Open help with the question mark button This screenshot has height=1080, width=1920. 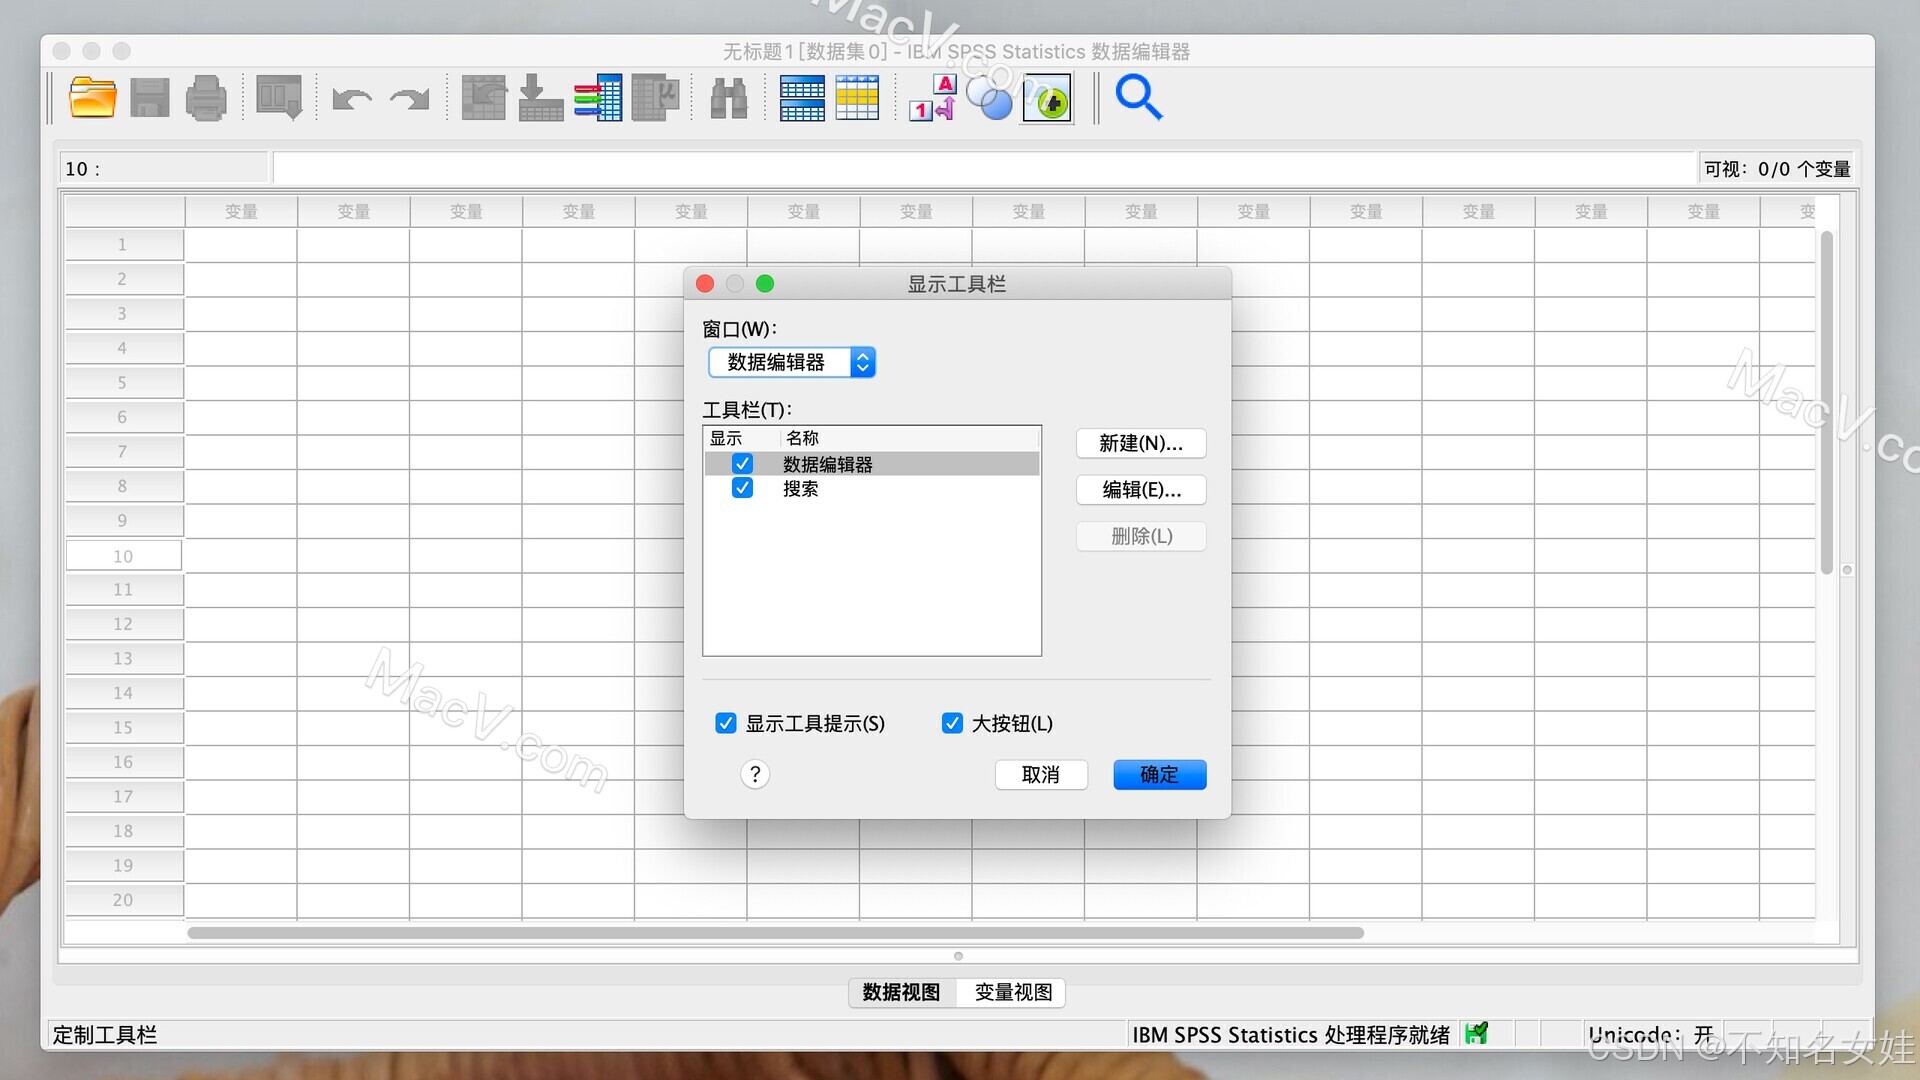click(755, 774)
